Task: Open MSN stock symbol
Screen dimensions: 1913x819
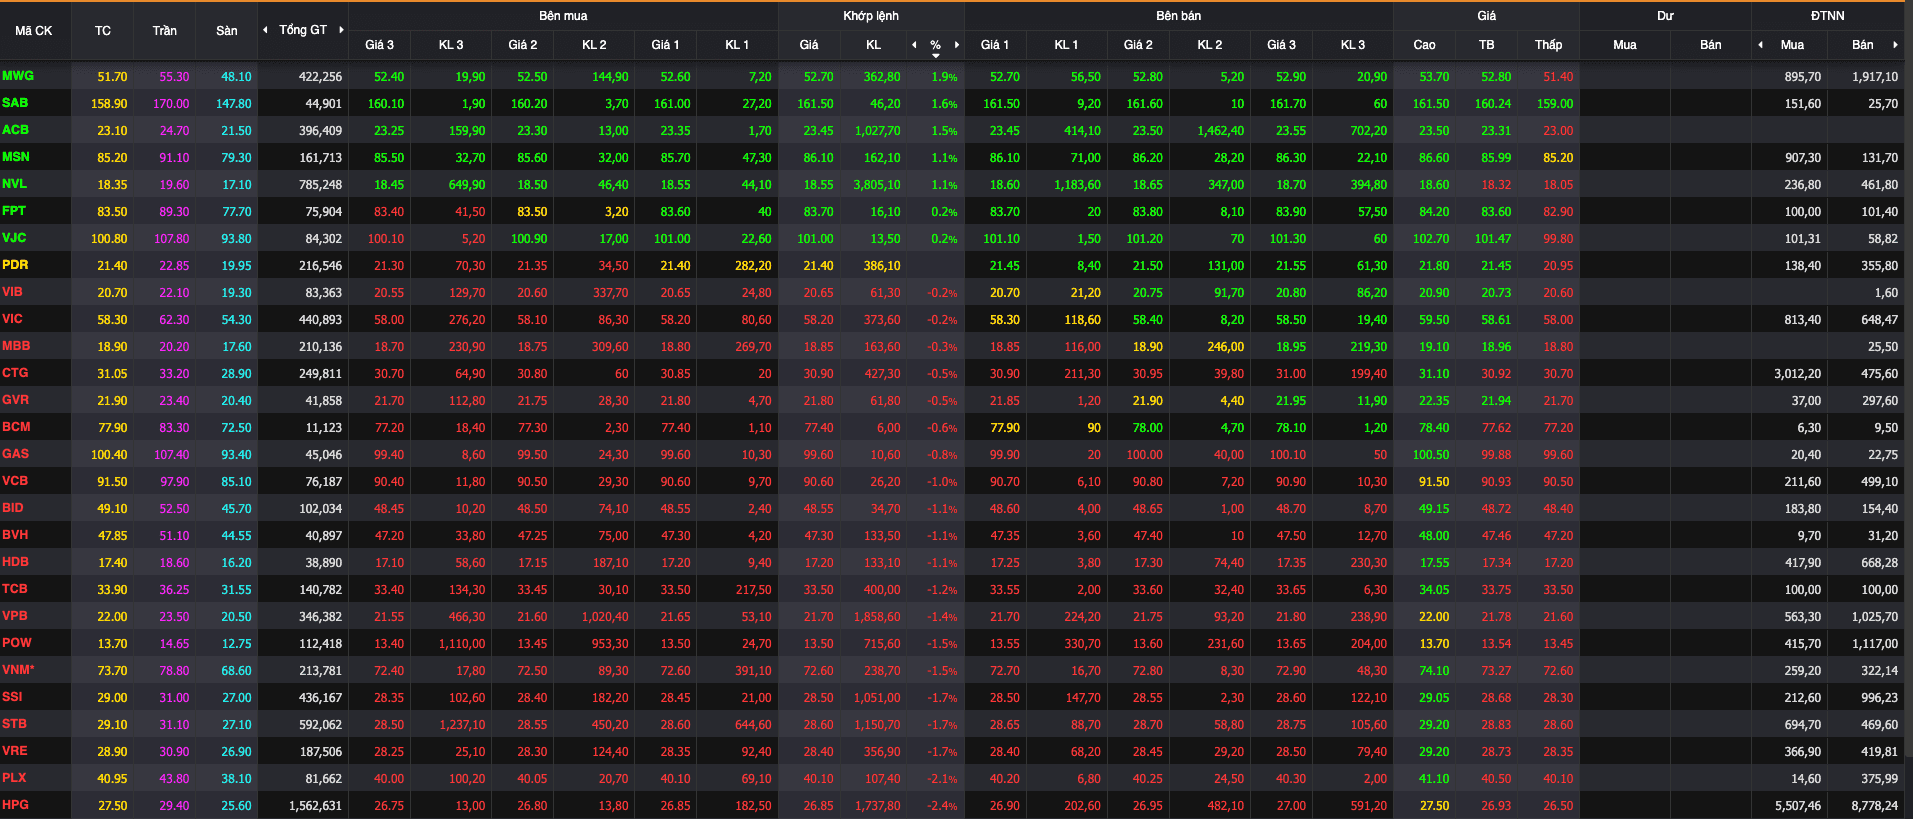Action: tap(16, 157)
